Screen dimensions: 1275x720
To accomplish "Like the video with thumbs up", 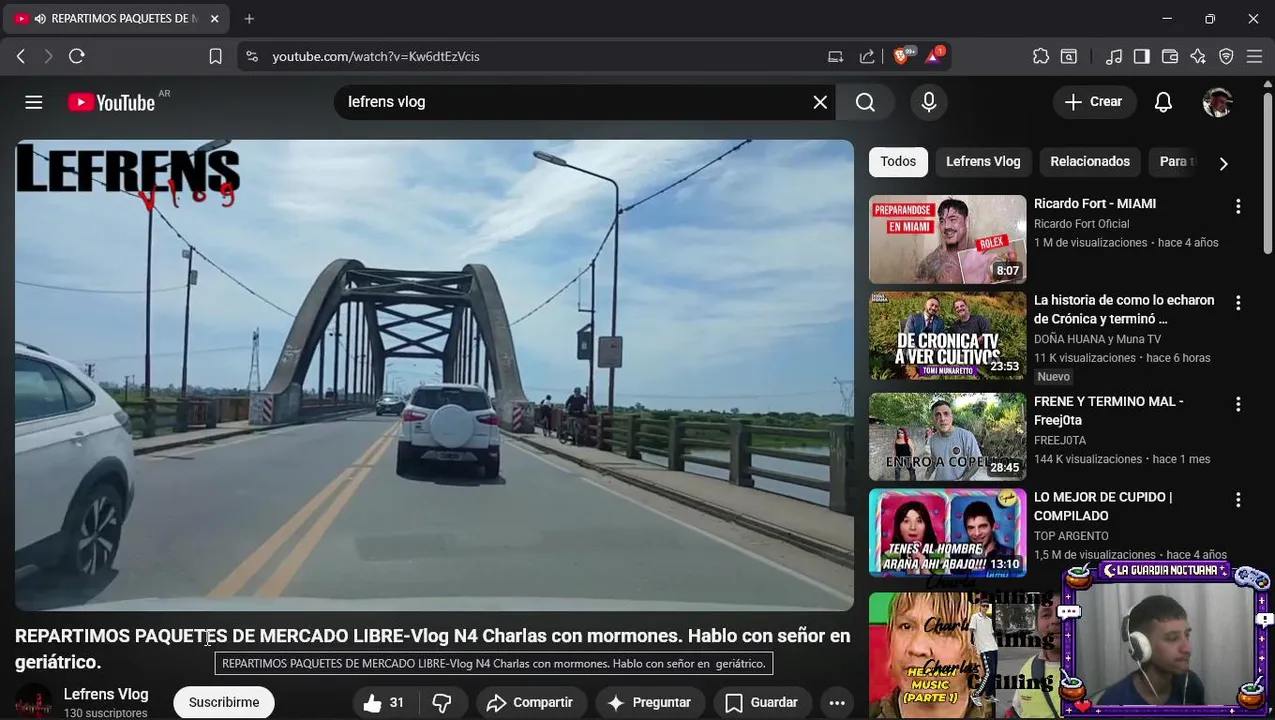I will [384, 703].
